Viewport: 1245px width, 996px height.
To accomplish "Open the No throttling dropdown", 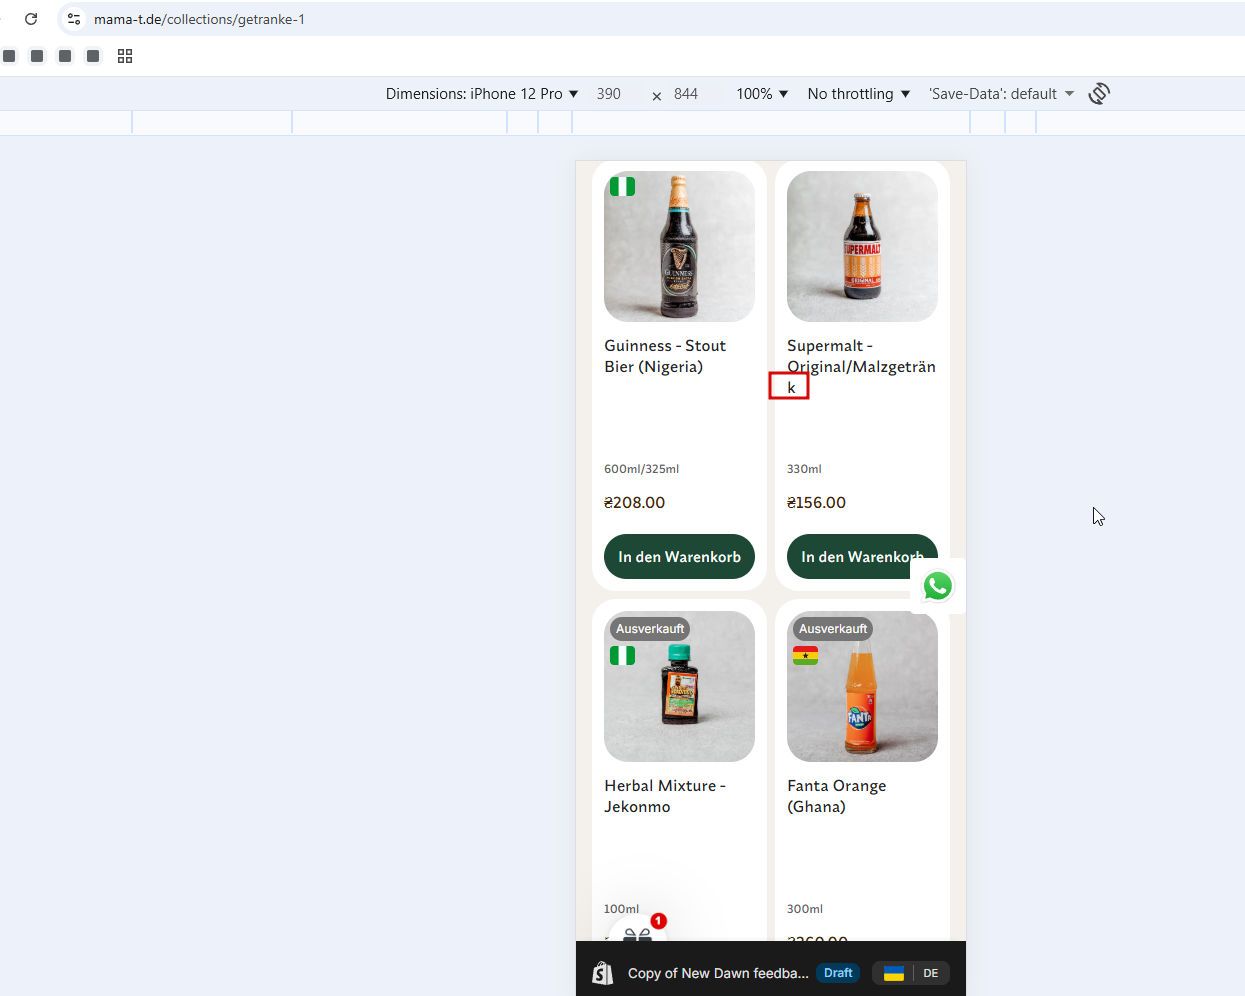I will (859, 94).
